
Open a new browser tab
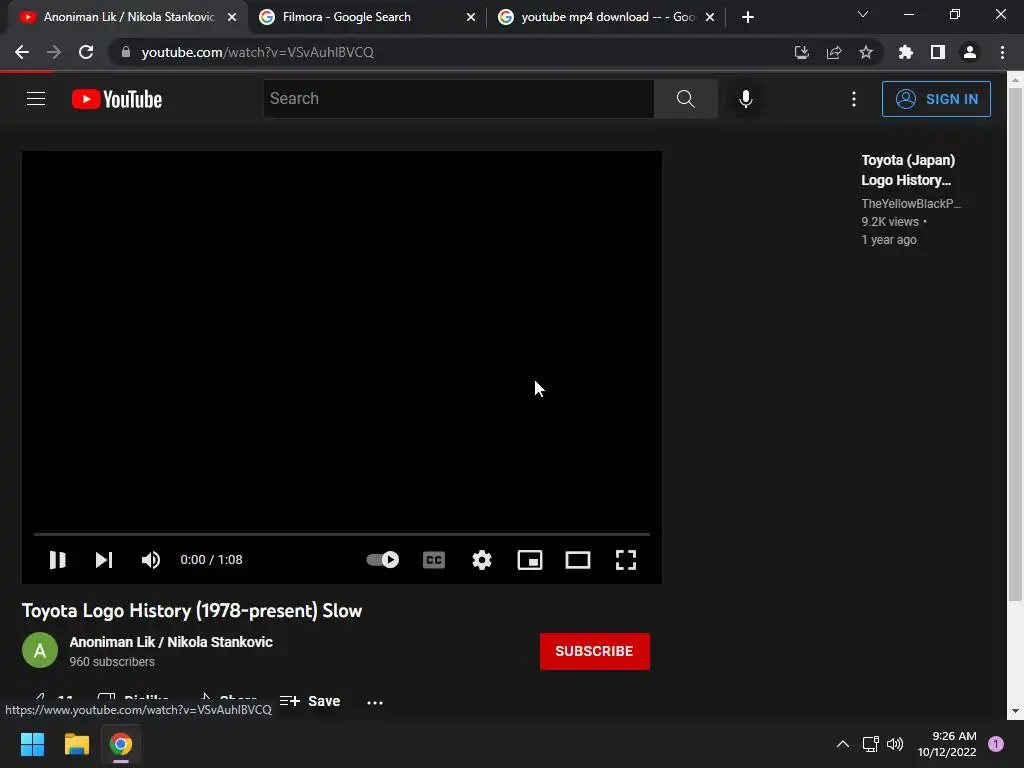[x=748, y=17]
